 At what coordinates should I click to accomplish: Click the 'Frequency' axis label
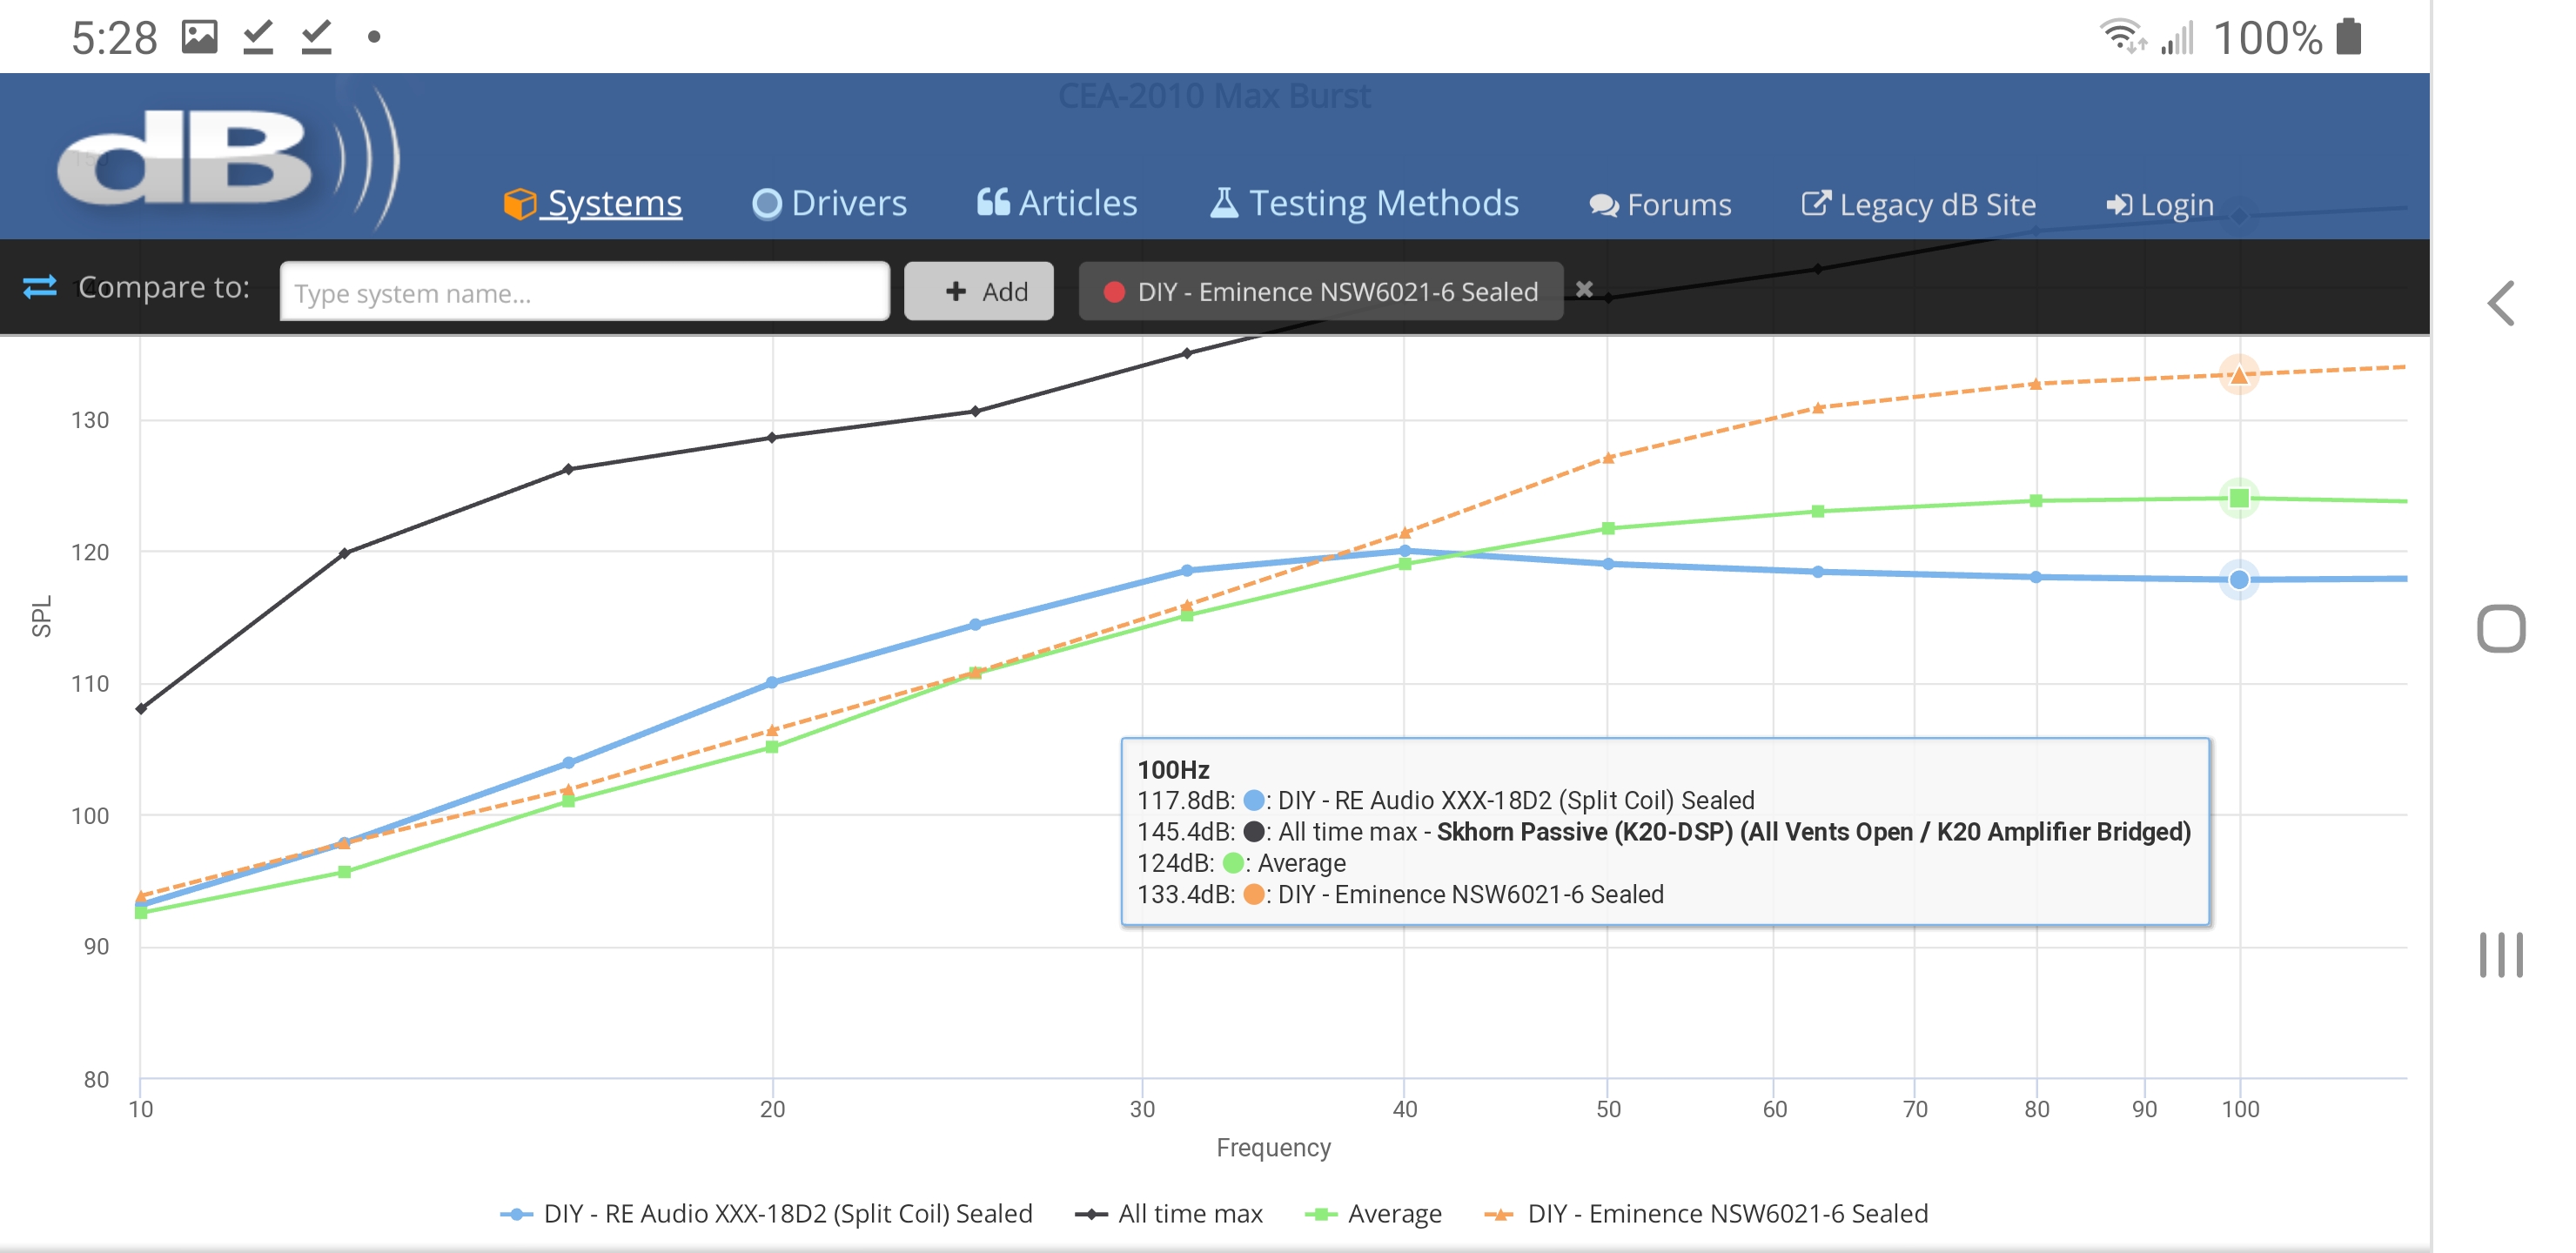pyautogui.click(x=1273, y=1148)
